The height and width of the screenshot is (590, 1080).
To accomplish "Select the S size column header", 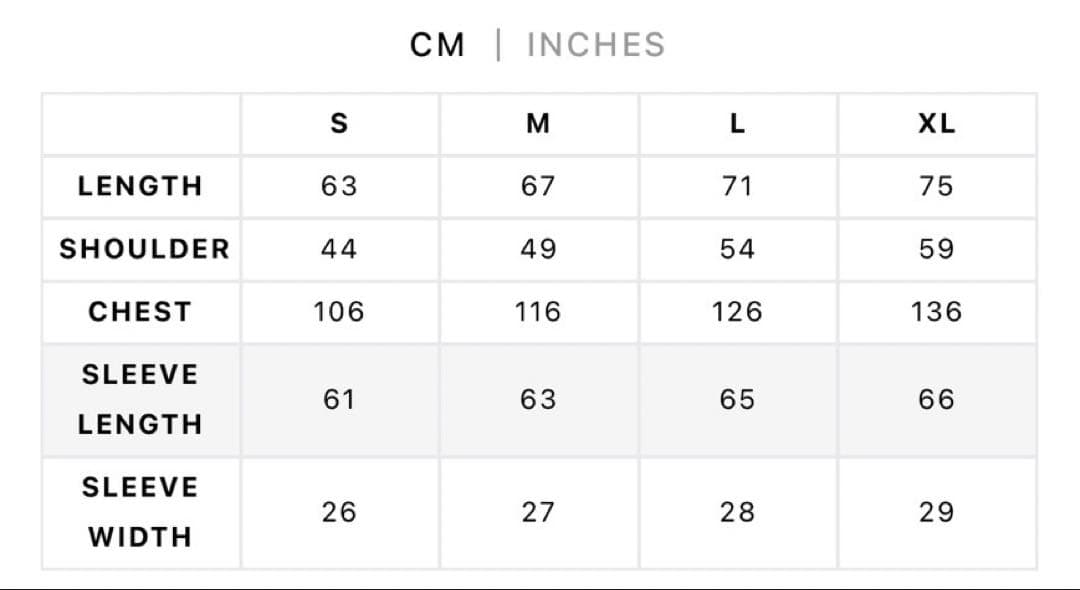I will 339,124.
